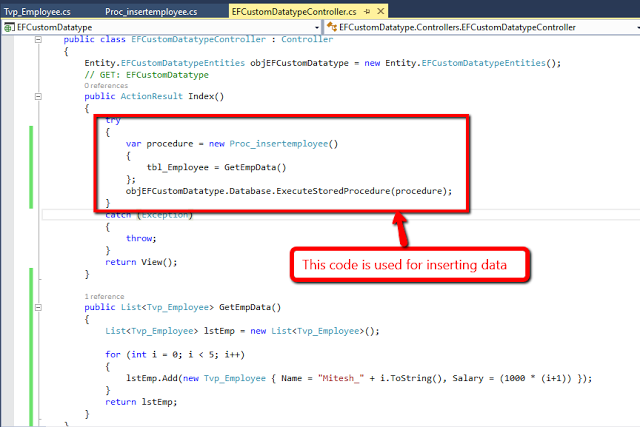Click the 'return lstEmp;' statement
Viewport: 640px width, 427px height.
(141, 402)
